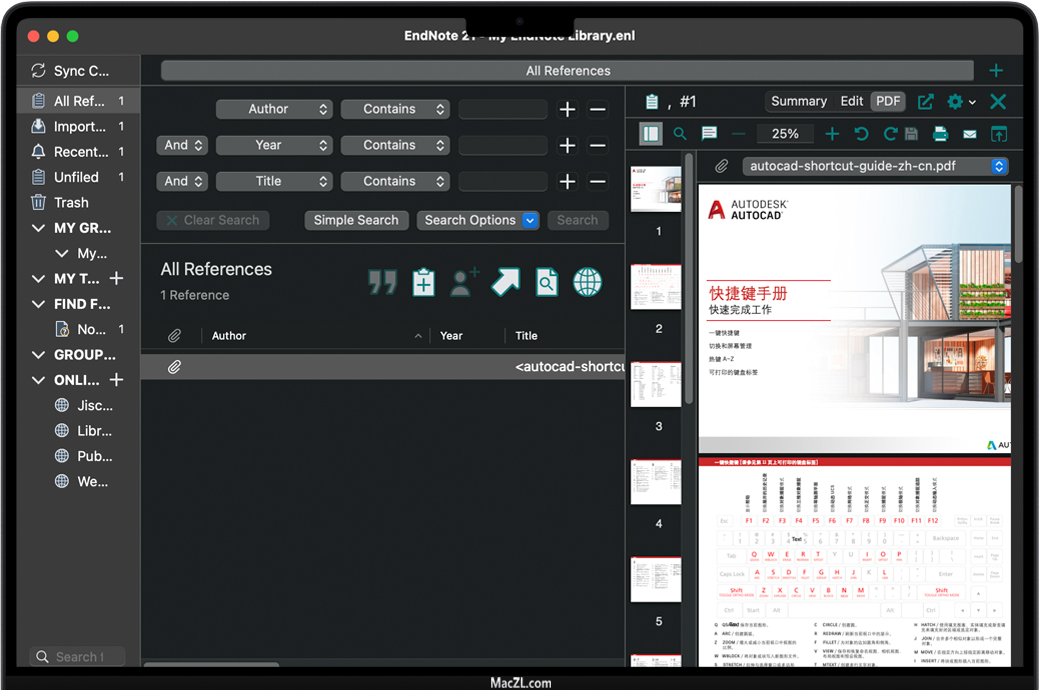
Task: Click the print PDF icon
Action: point(940,134)
